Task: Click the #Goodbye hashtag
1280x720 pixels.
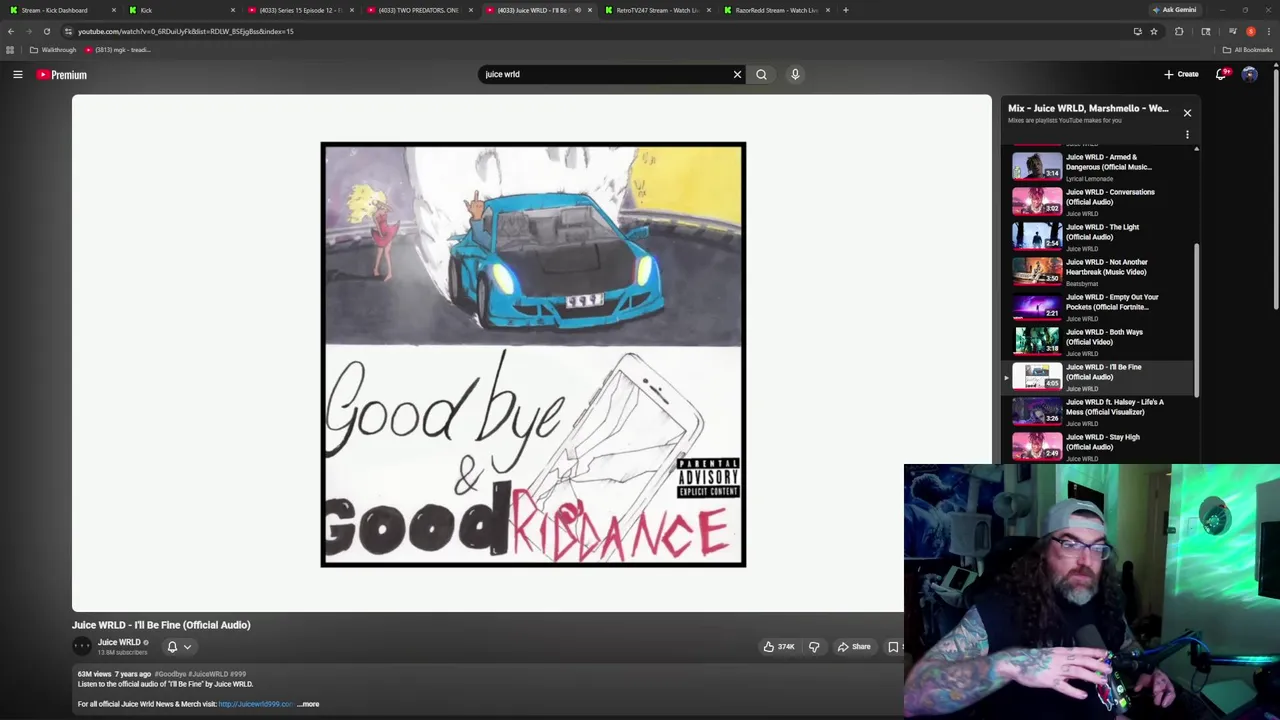Action: click(170, 674)
